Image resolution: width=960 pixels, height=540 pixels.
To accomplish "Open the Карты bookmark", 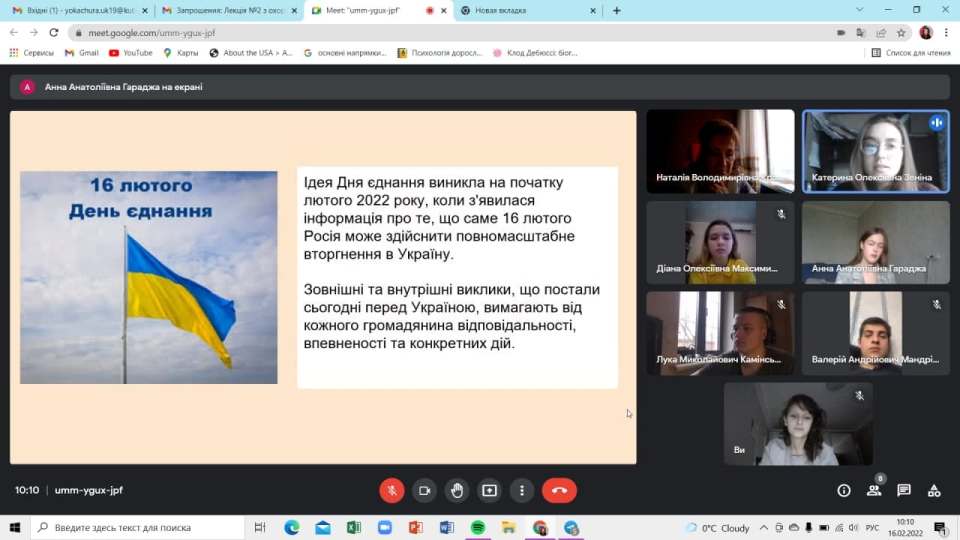I will [181, 53].
